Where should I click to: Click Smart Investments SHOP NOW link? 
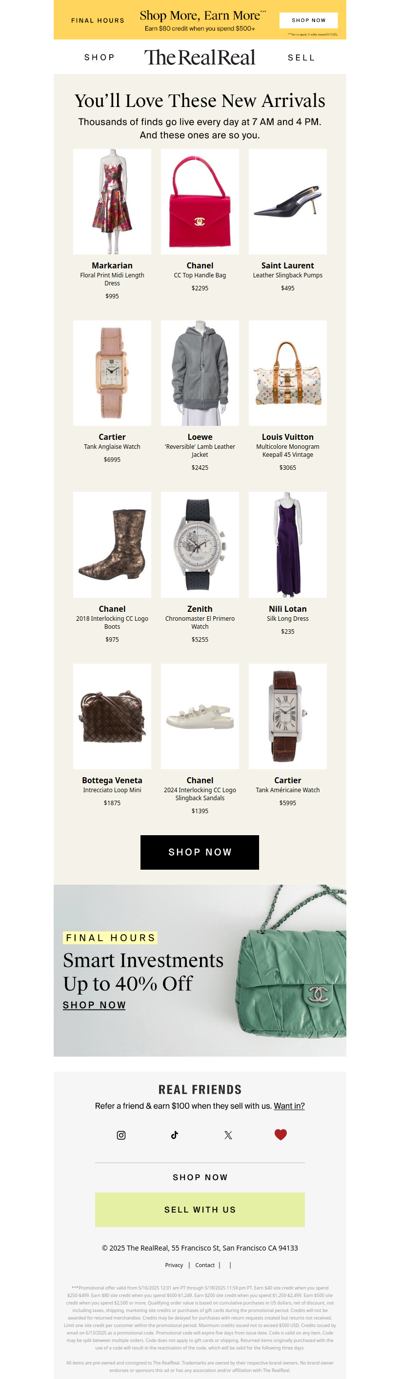tap(94, 1005)
